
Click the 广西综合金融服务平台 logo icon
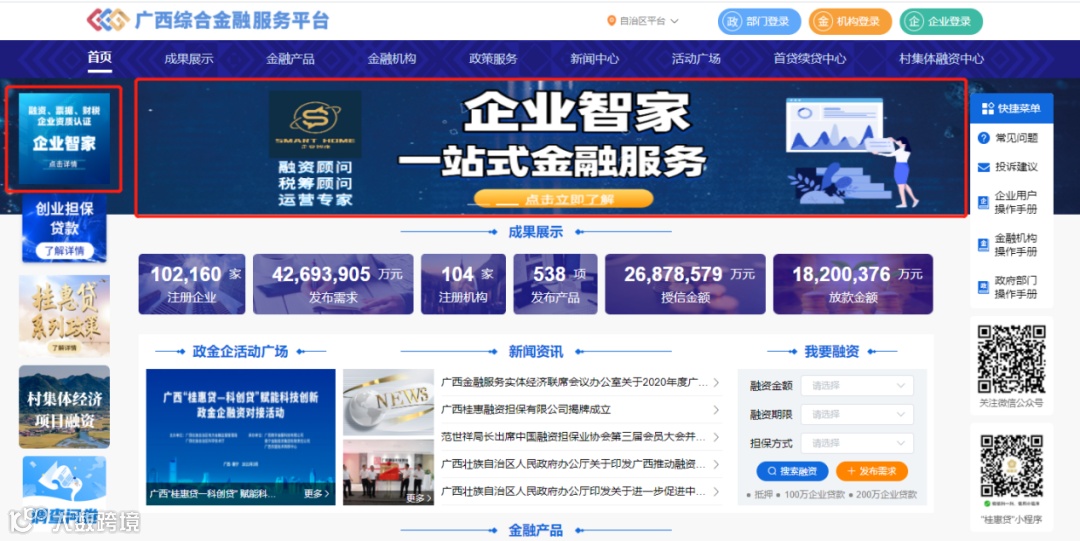coord(107,20)
